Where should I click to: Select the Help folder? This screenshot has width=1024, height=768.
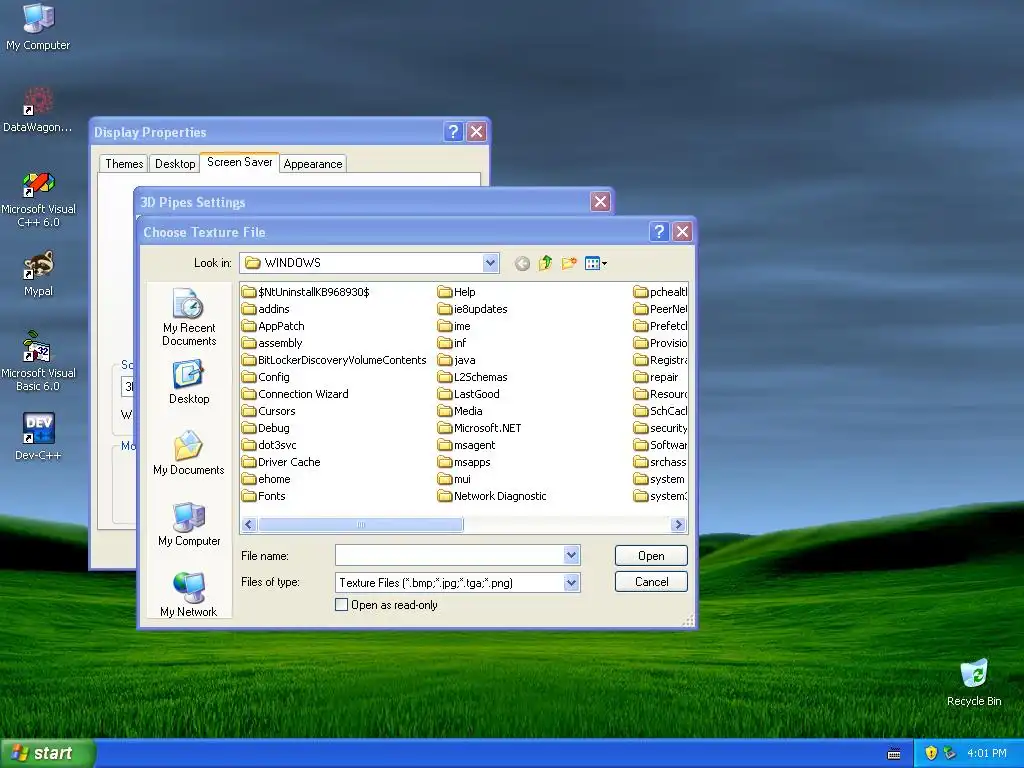(456, 292)
